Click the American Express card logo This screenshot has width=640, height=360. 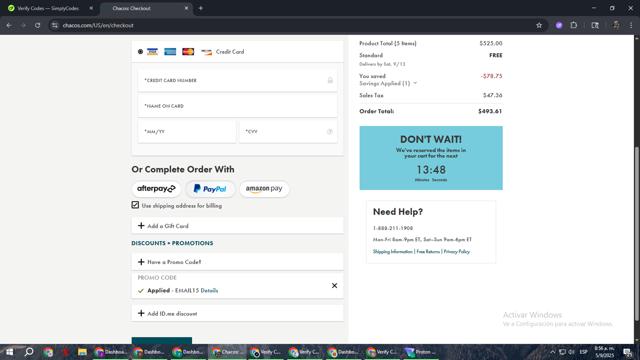[x=170, y=52]
